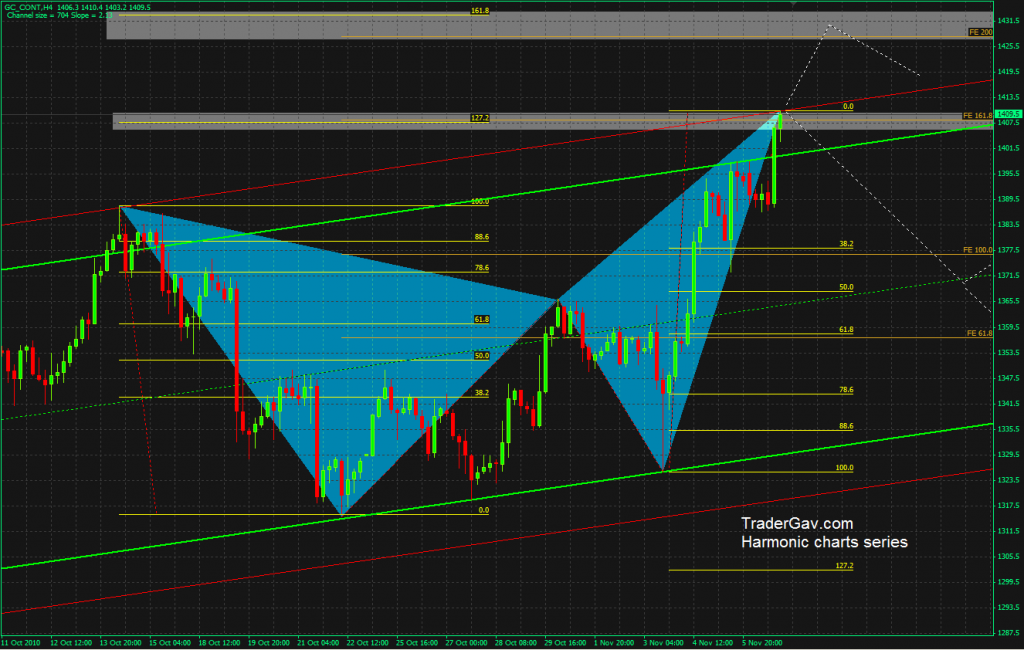Click the 1293.5 price axis label

(x=1008, y=608)
